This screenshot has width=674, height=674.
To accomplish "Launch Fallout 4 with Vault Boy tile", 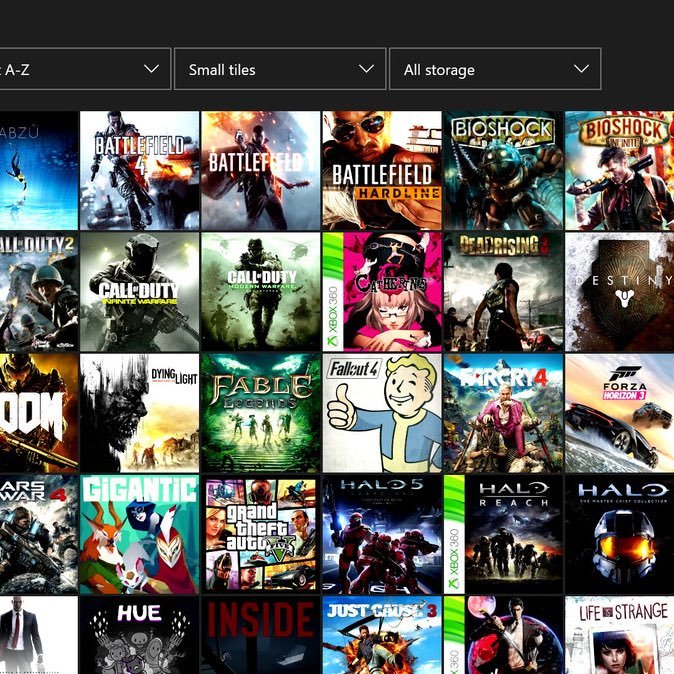I will click(x=382, y=413).
